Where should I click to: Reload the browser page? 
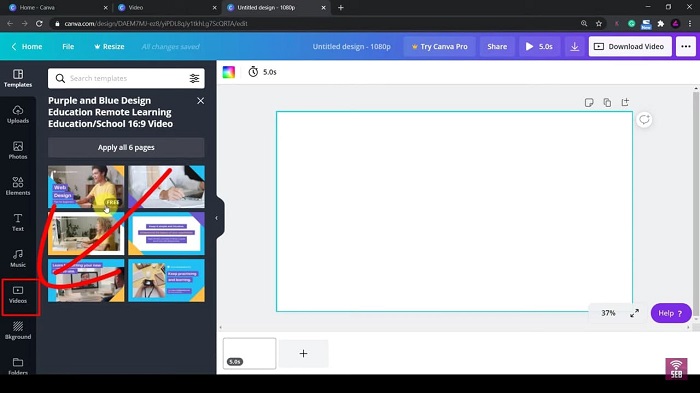pos(39,23)
